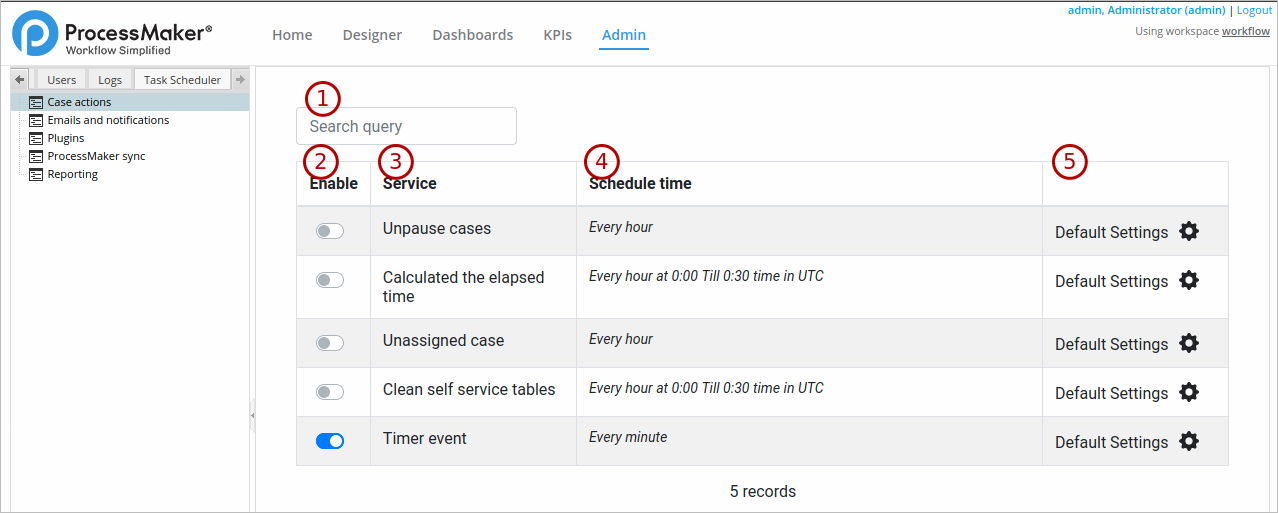Select Plugins icon in sidebar tree
Viewport: 1278px width, 513px height.
coord(36,138)
